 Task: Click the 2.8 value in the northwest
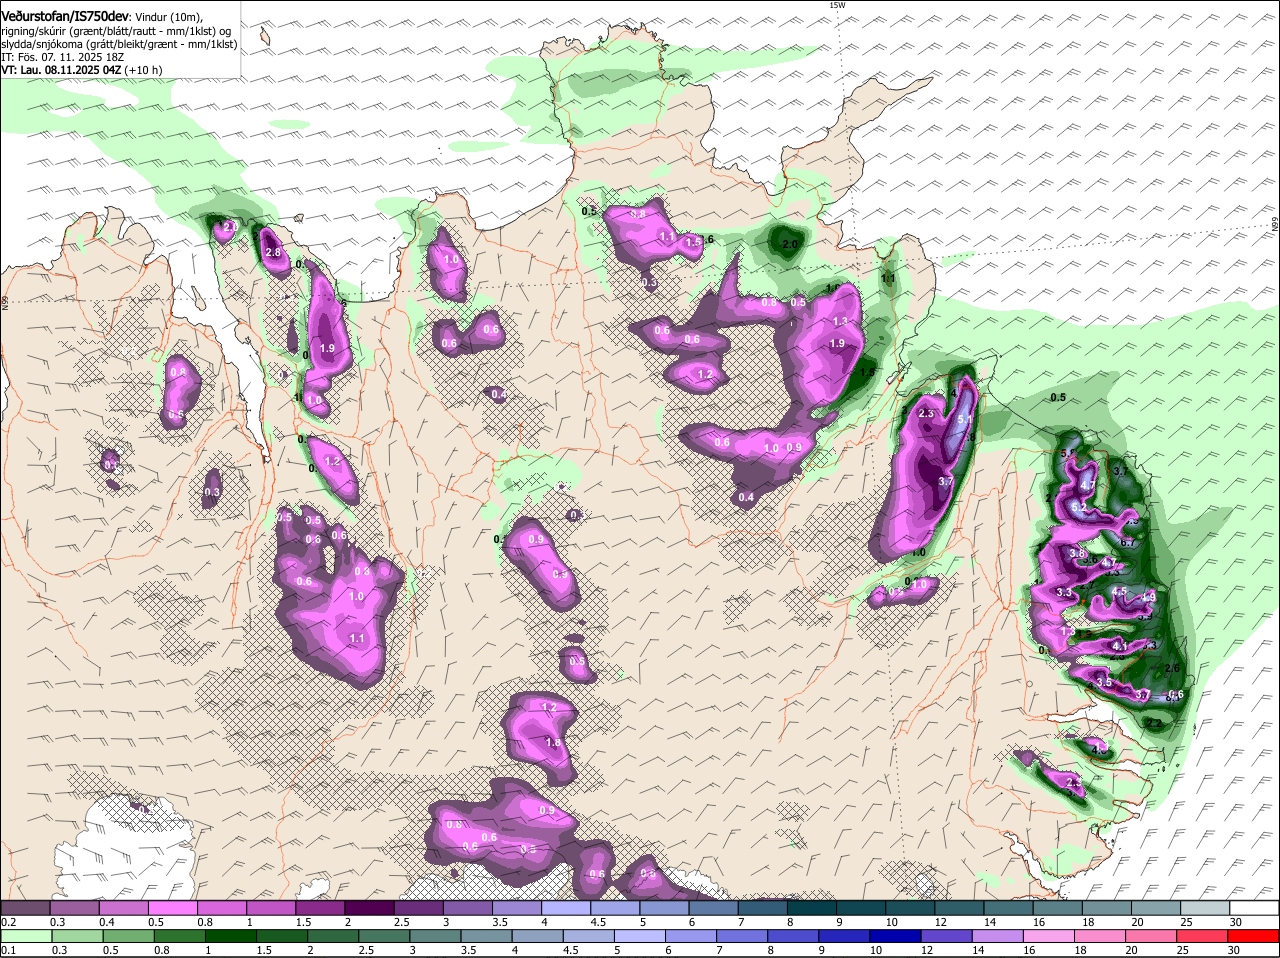(x=273, y=253)
